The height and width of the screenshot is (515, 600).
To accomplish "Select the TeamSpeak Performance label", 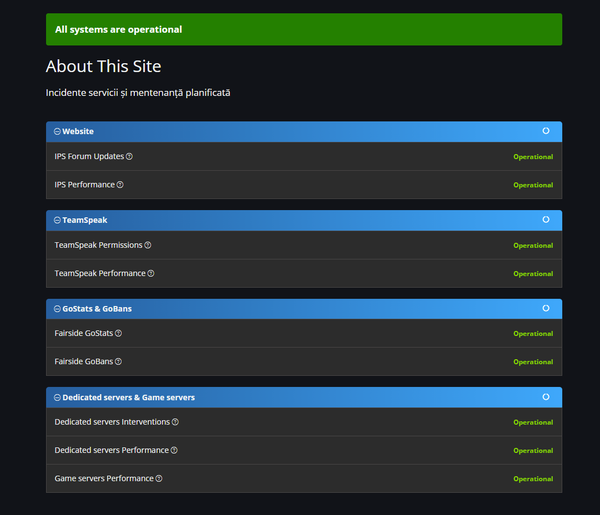I will [x=100, y=274].
